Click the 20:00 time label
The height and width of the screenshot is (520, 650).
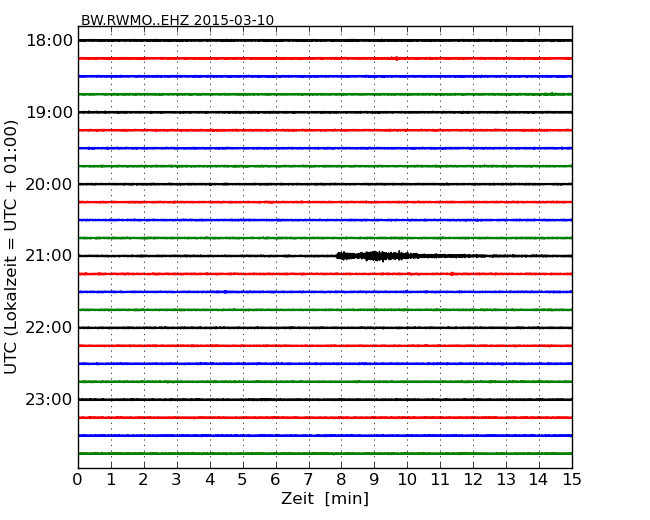pos(49,184)
